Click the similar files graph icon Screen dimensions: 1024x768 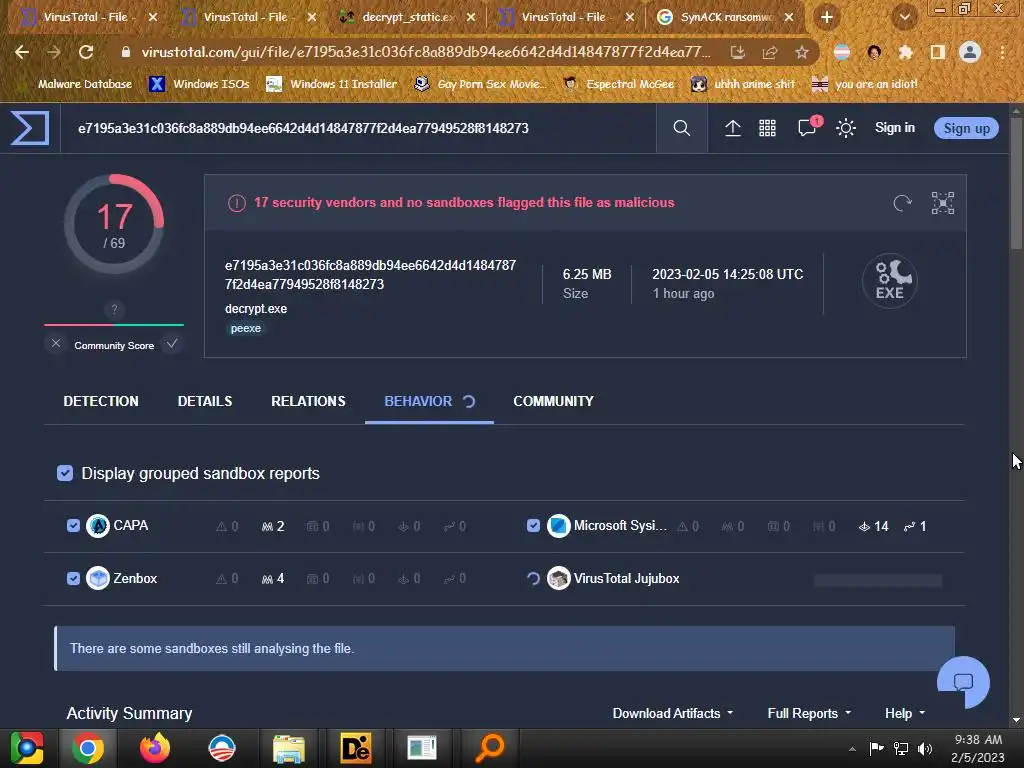942,203
